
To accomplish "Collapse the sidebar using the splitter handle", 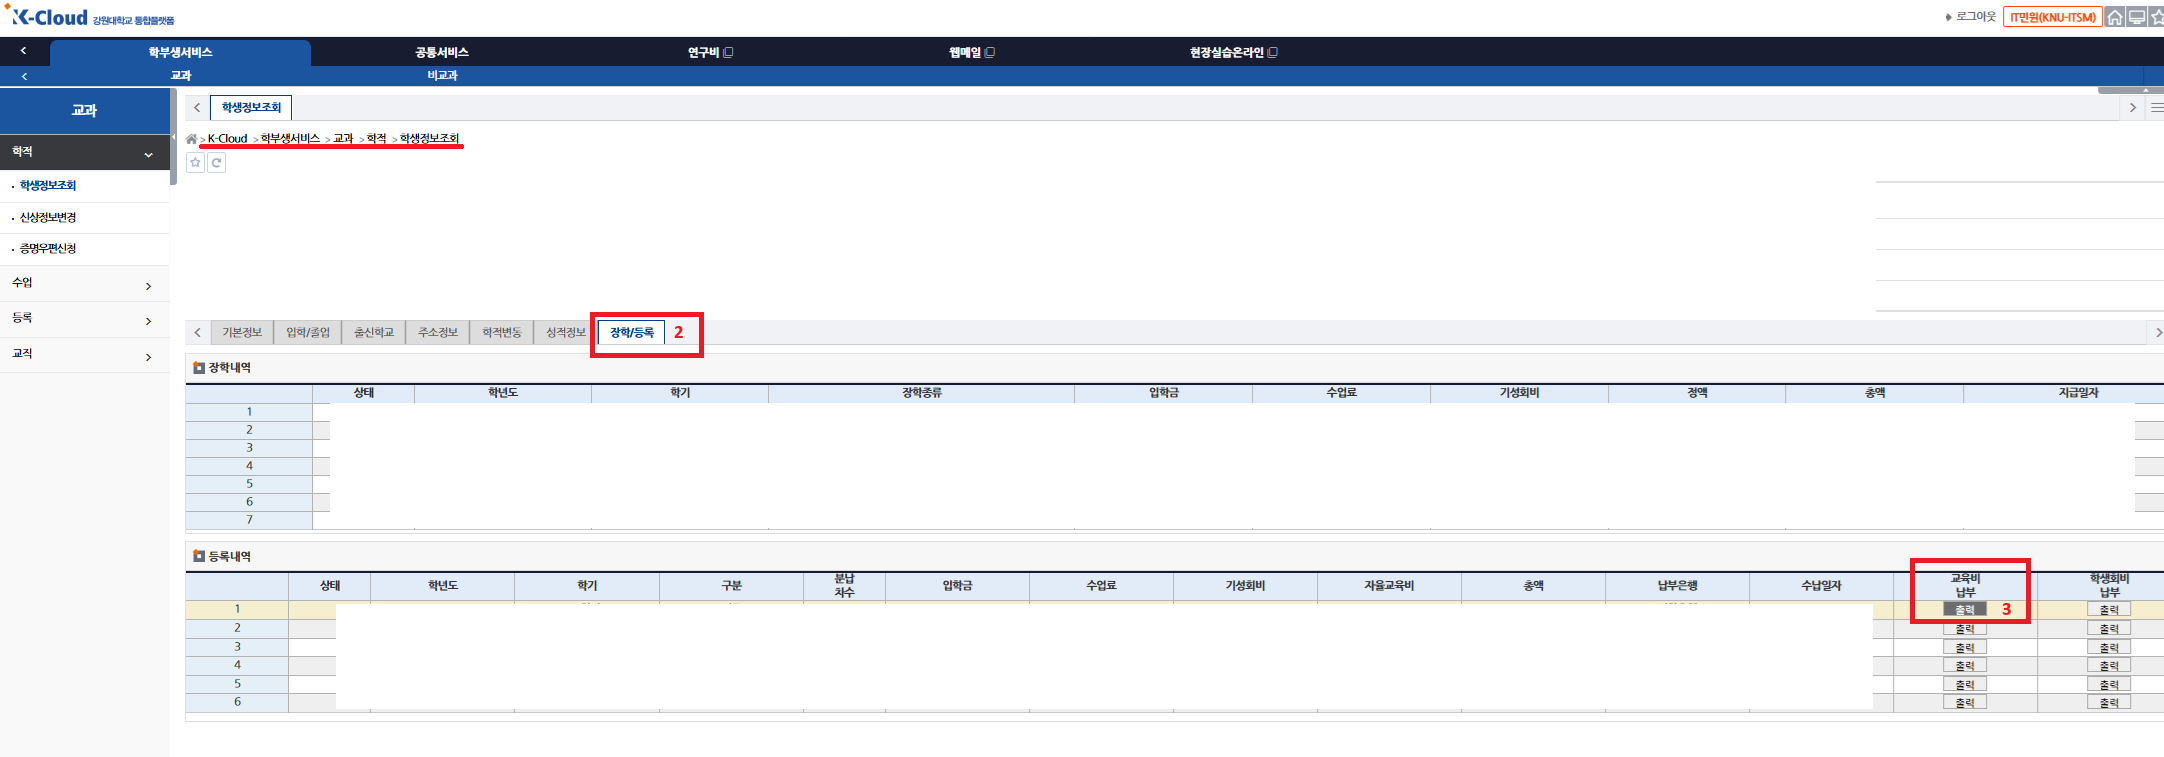I will pos(174,136).
